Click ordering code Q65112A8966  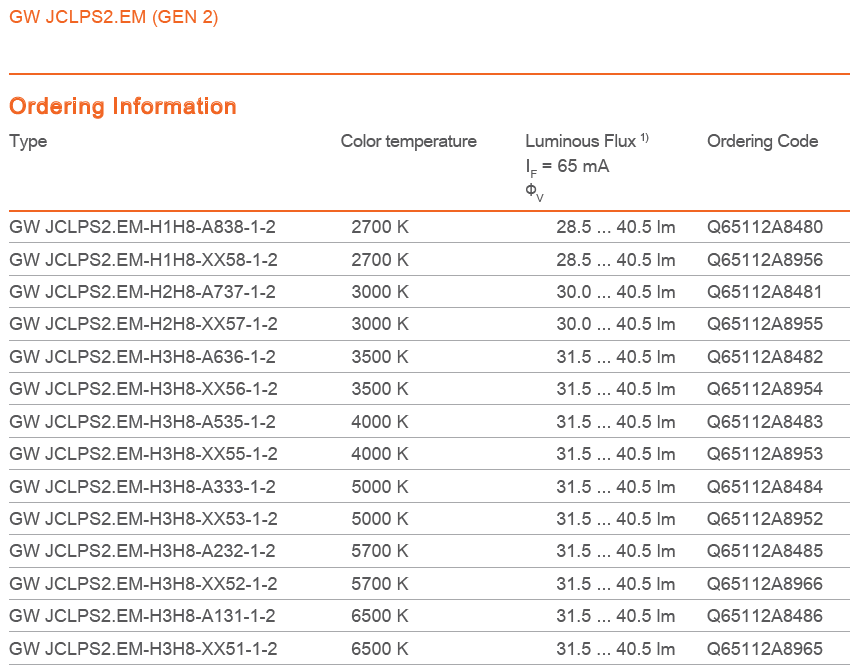[x=765, y=584]
